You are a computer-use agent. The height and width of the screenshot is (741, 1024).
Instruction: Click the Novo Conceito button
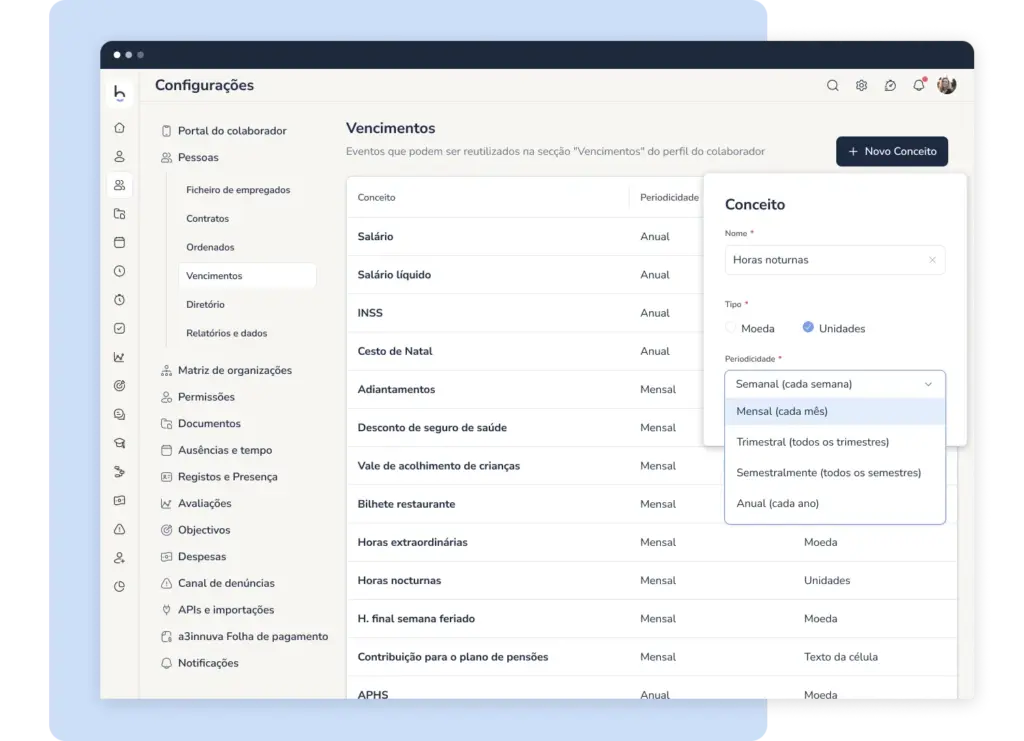pyautogui.click(x=891, y=151)
